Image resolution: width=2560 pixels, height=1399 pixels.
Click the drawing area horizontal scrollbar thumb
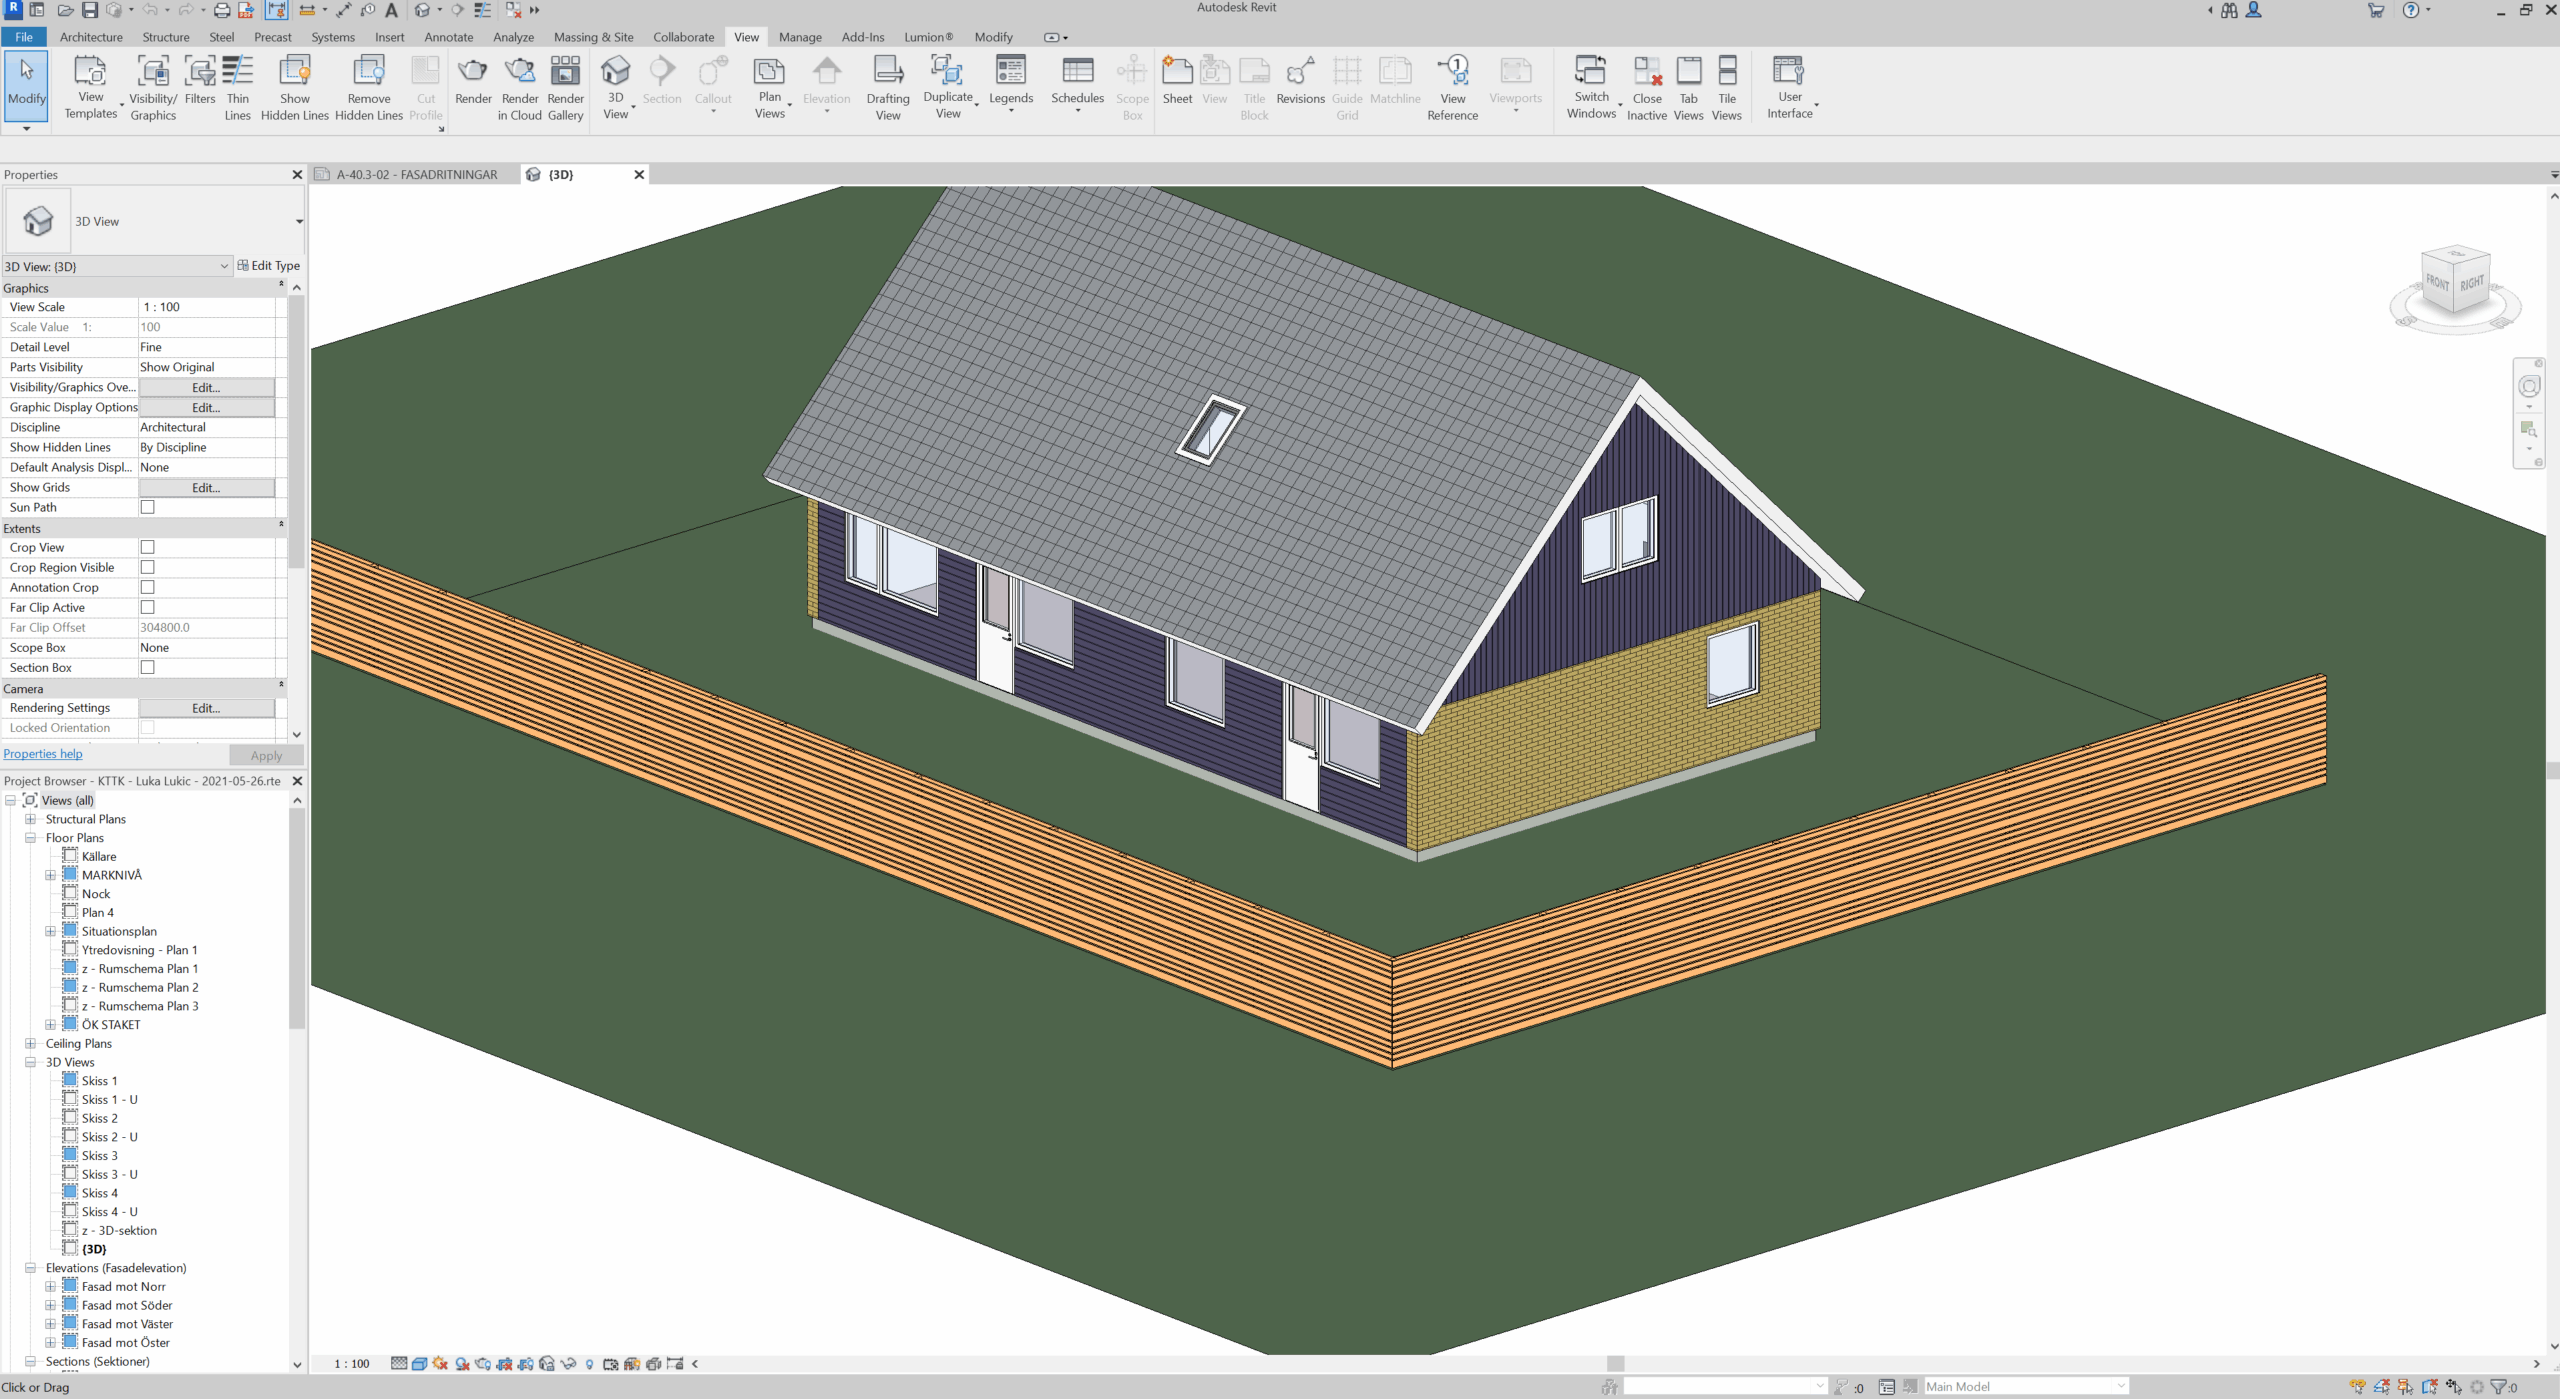pos(1615,1363)
